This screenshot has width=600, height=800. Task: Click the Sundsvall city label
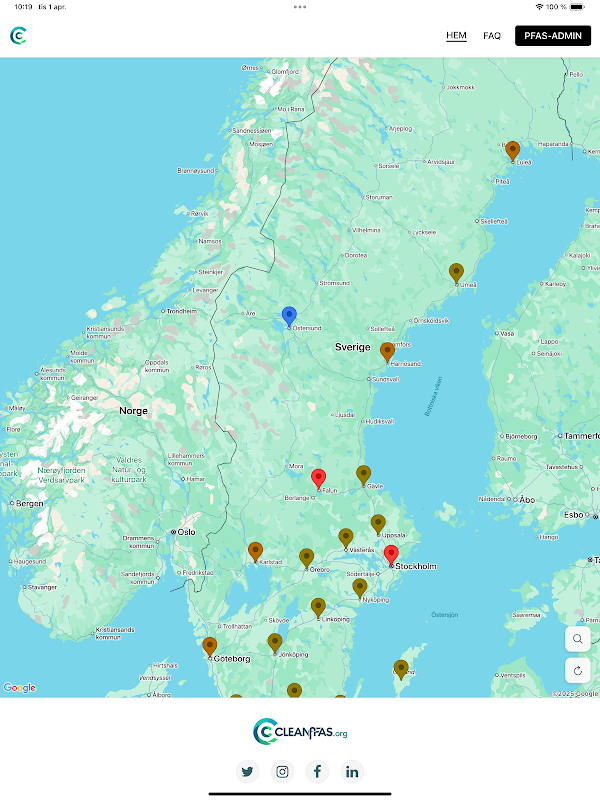385,379
